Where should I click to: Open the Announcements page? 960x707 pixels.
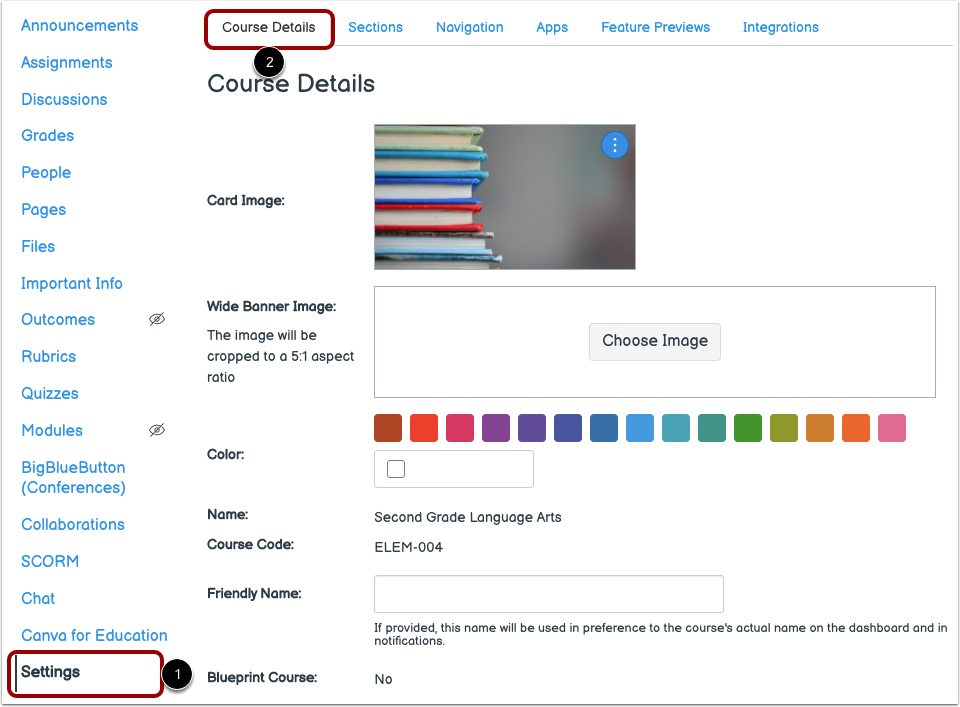[79, 25]
